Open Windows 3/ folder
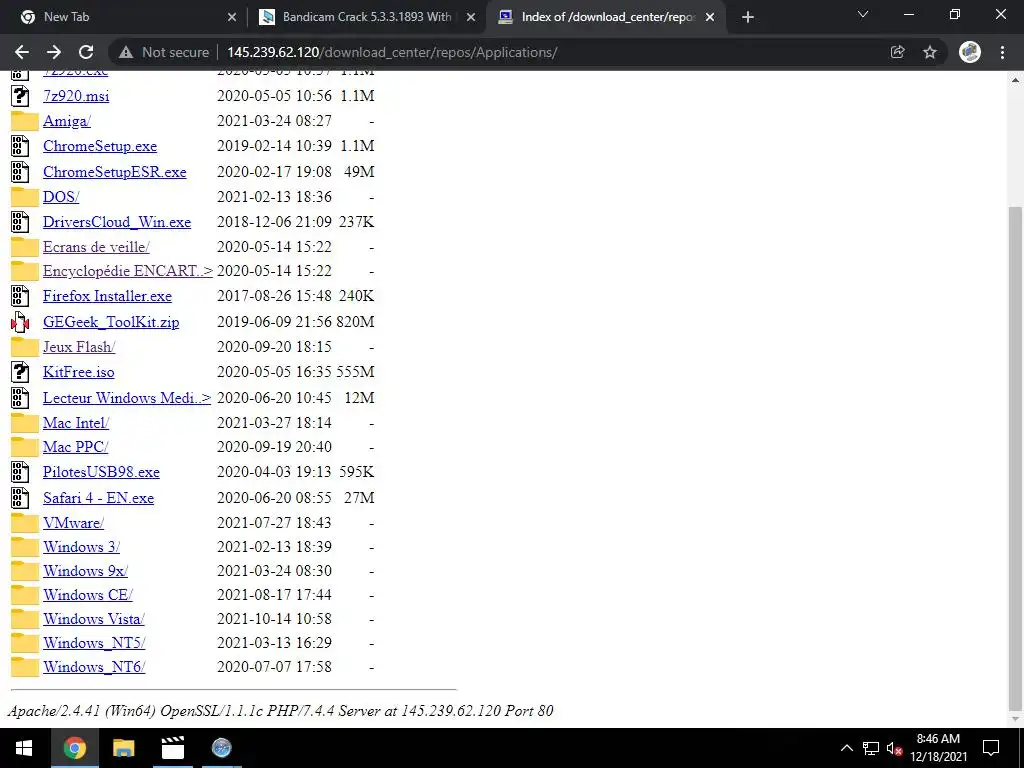Viewport: 1024px width, 768px height. [x=82, y=547]
